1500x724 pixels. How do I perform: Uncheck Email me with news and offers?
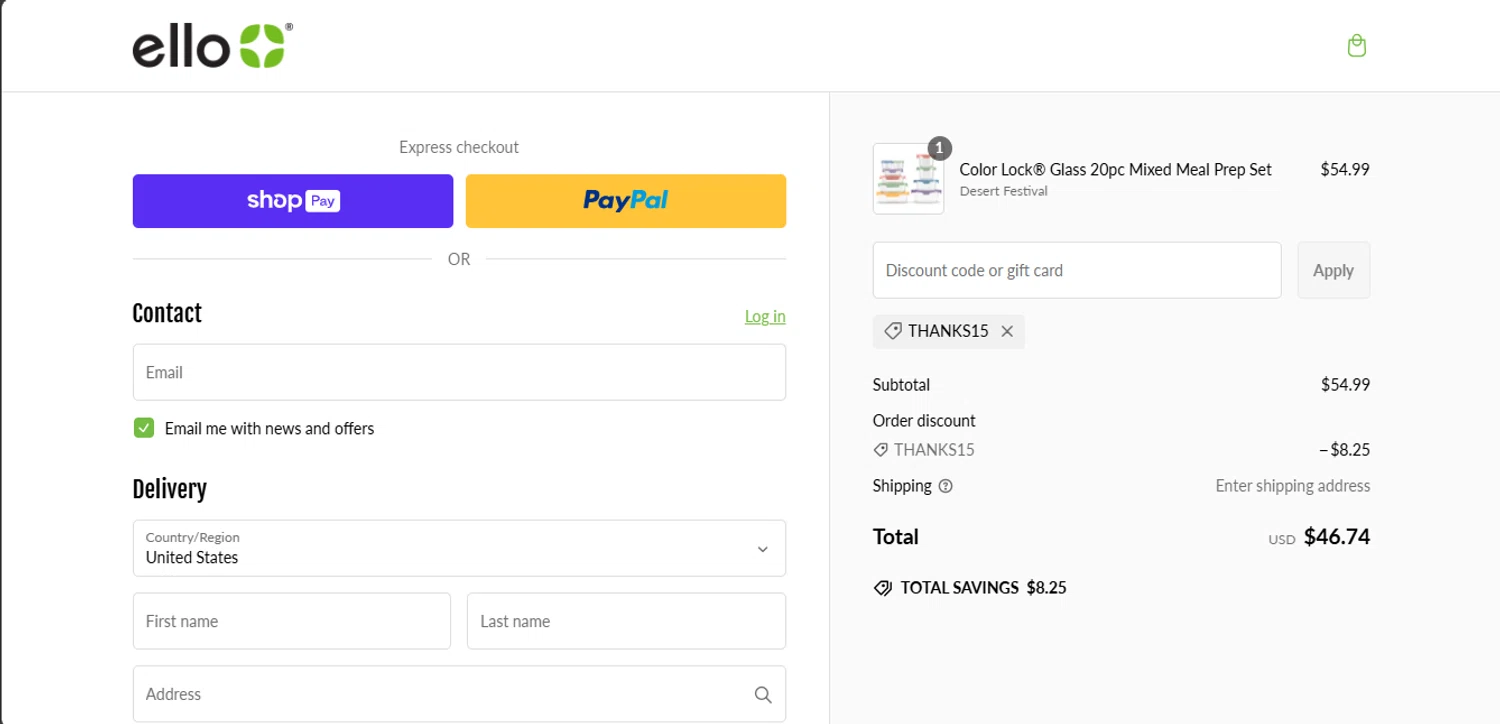pyautogui.click(x=144, y=428)
